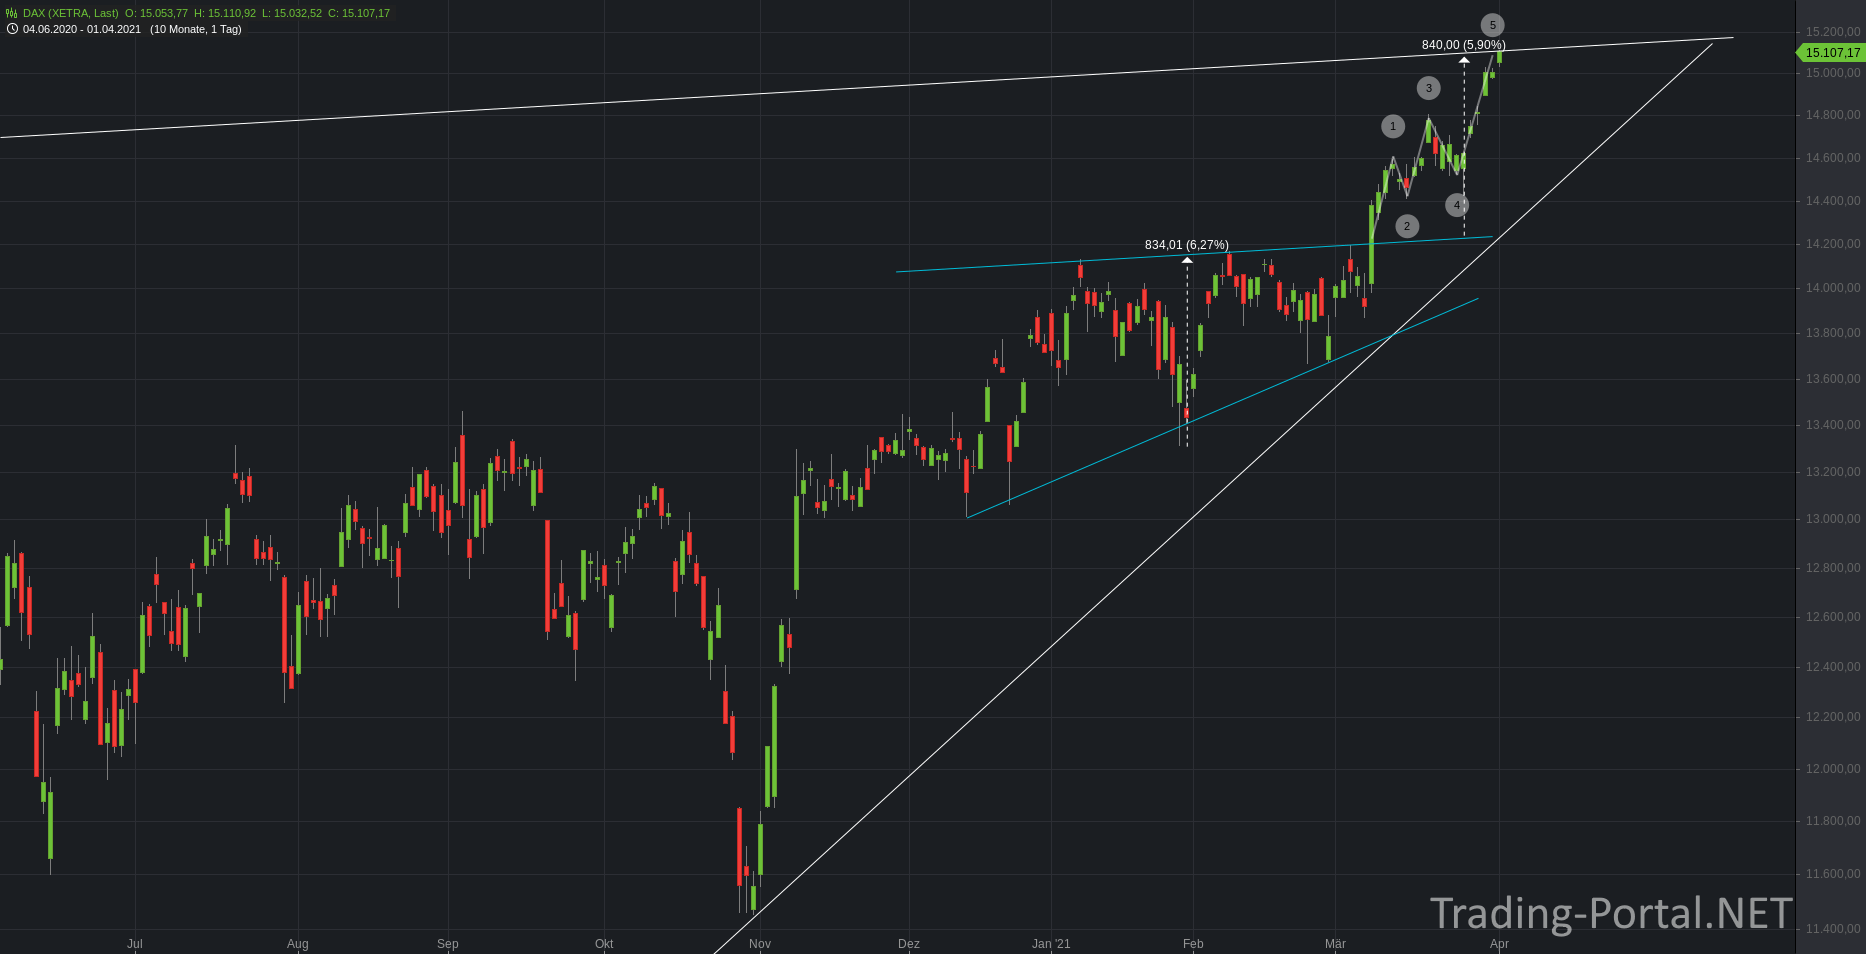Viewport: 1866px width, 954px height.
Task: Click the 14.800,00 price axis label
Action: coord(1833,115)
